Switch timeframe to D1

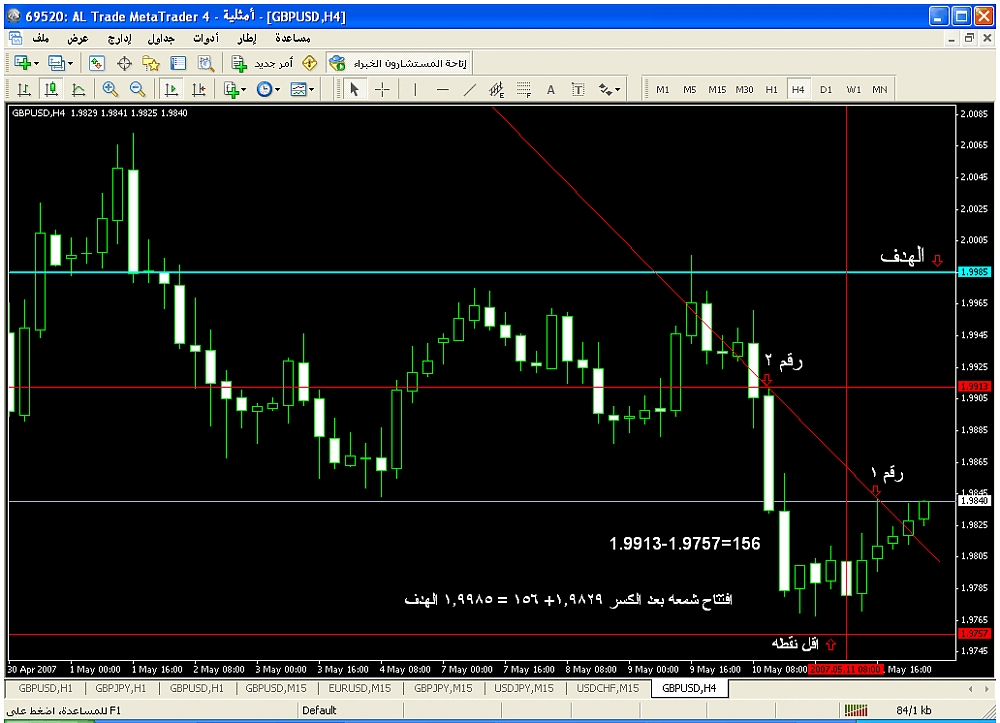click(x=826, y=89)
